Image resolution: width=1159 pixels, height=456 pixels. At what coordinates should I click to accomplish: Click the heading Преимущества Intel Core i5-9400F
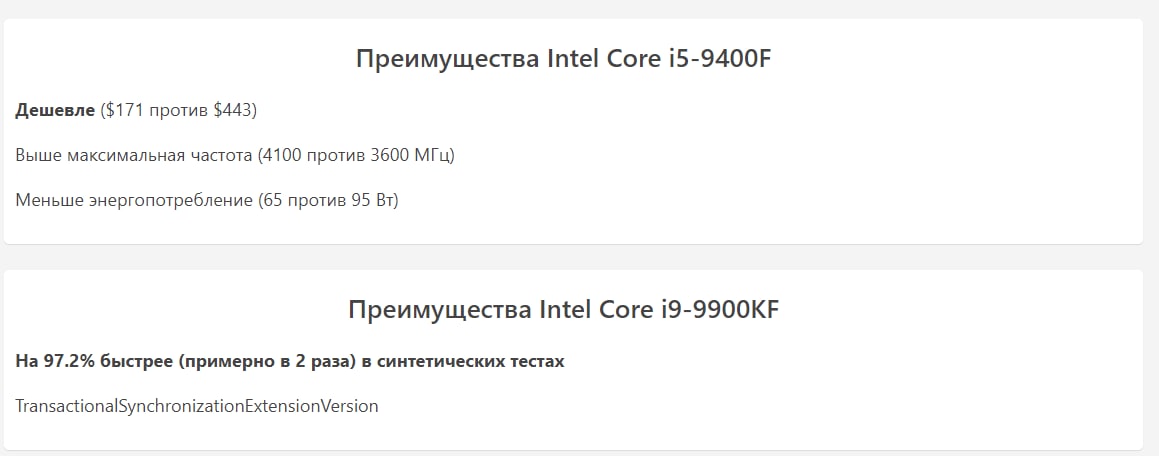click(x=563, y=59)
